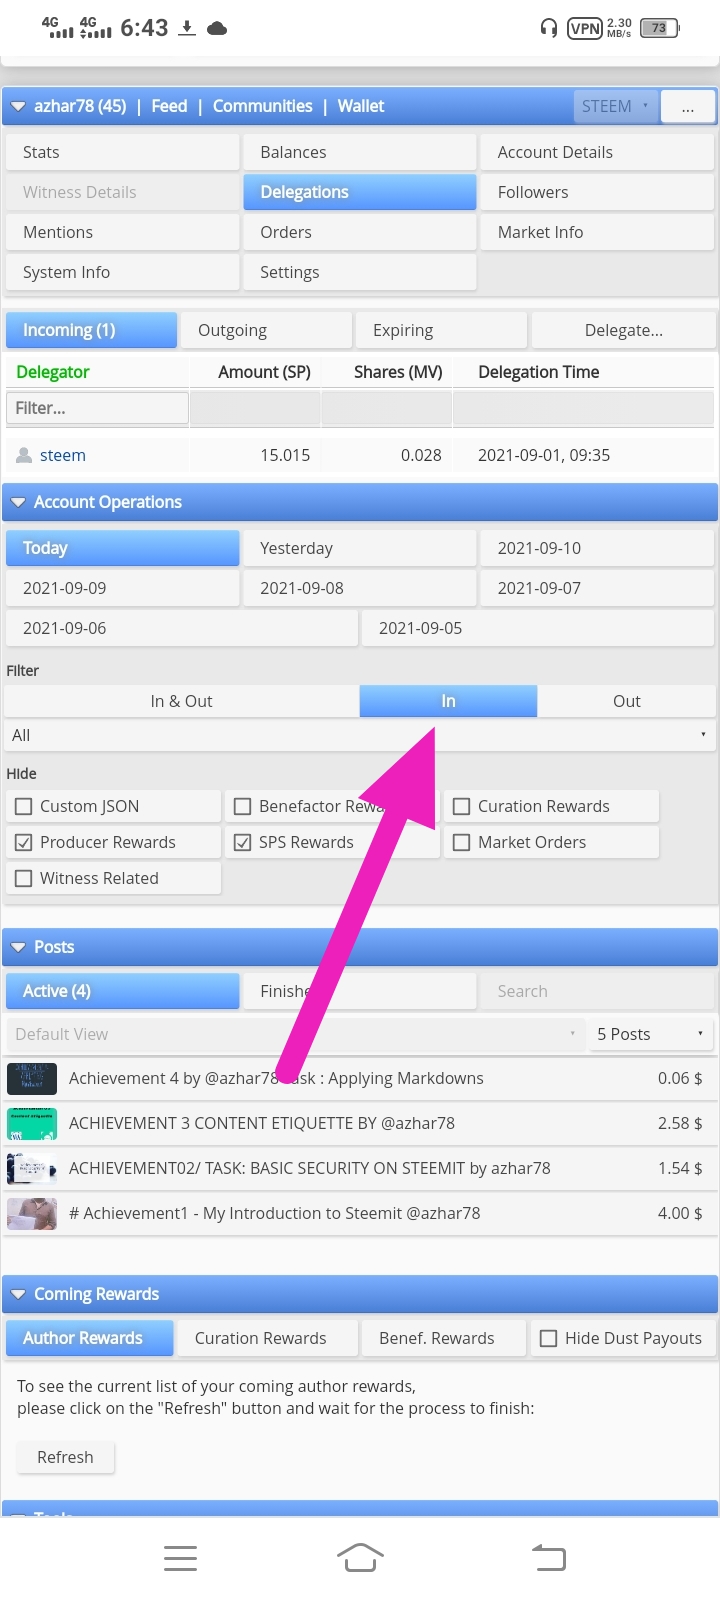Click the Delegate... button
Screen dimensions: 720x1600
pyautogui.click(x=624, y=330)
